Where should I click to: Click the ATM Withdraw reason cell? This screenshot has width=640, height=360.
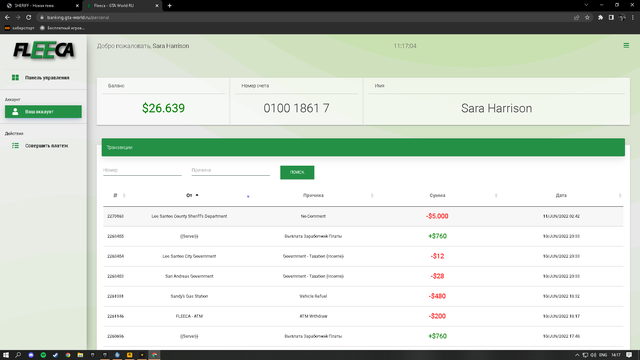point(313,316)
